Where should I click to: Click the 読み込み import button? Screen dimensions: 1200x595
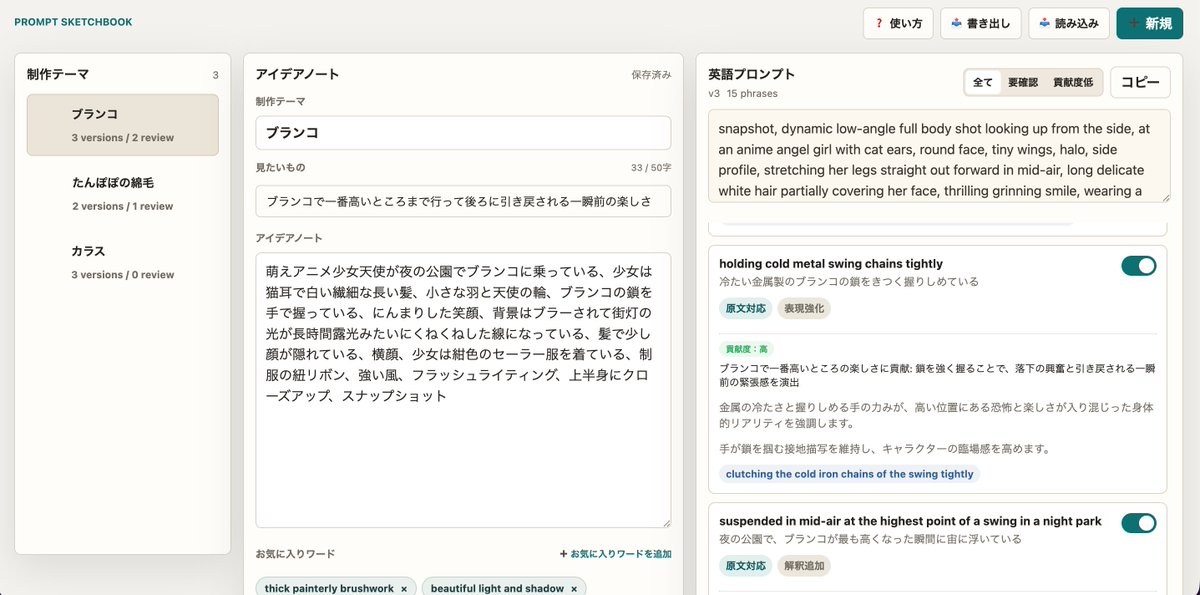1069,23
